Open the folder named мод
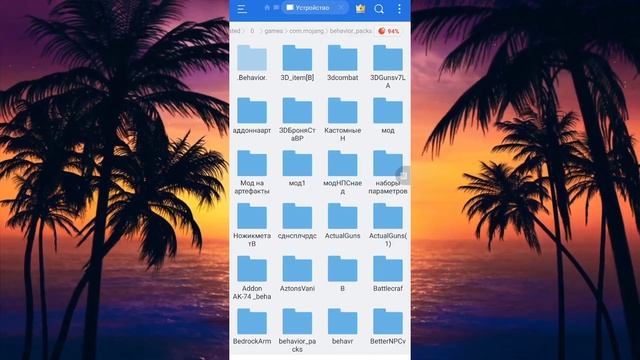The width and height of the screenshot is (640, 360). pos(388,116)
